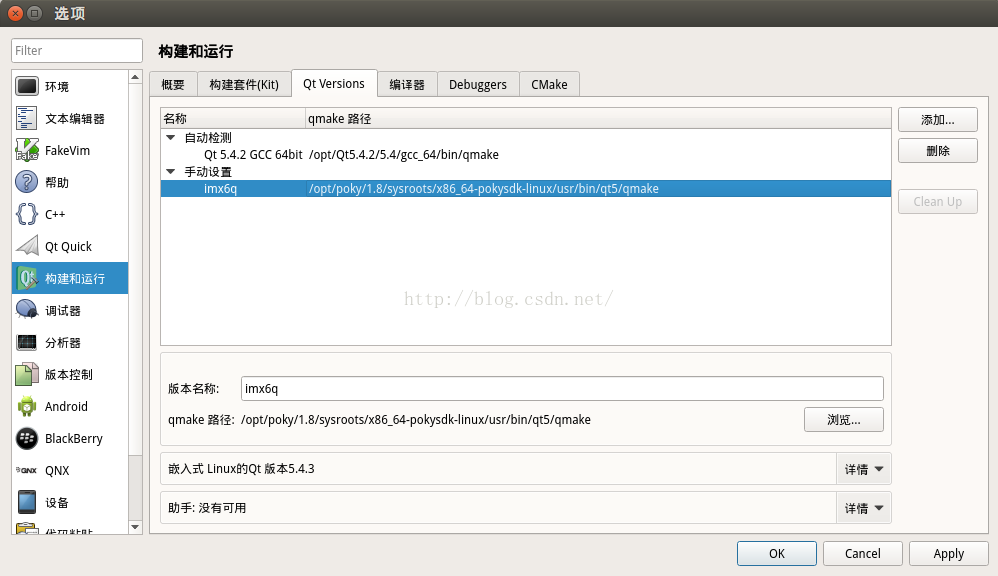Expand 详情 for 助手 row
Screen dimensions: 998x576
[x=864, y=508]
